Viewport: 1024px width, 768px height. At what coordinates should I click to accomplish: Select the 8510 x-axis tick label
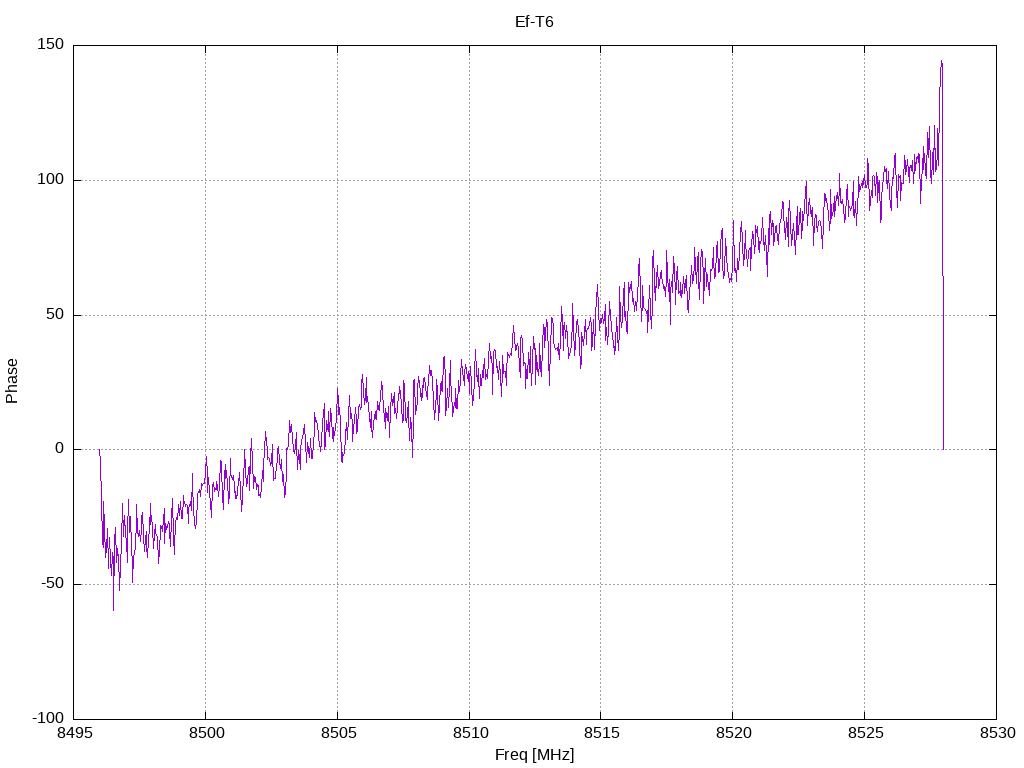(470, 733)
